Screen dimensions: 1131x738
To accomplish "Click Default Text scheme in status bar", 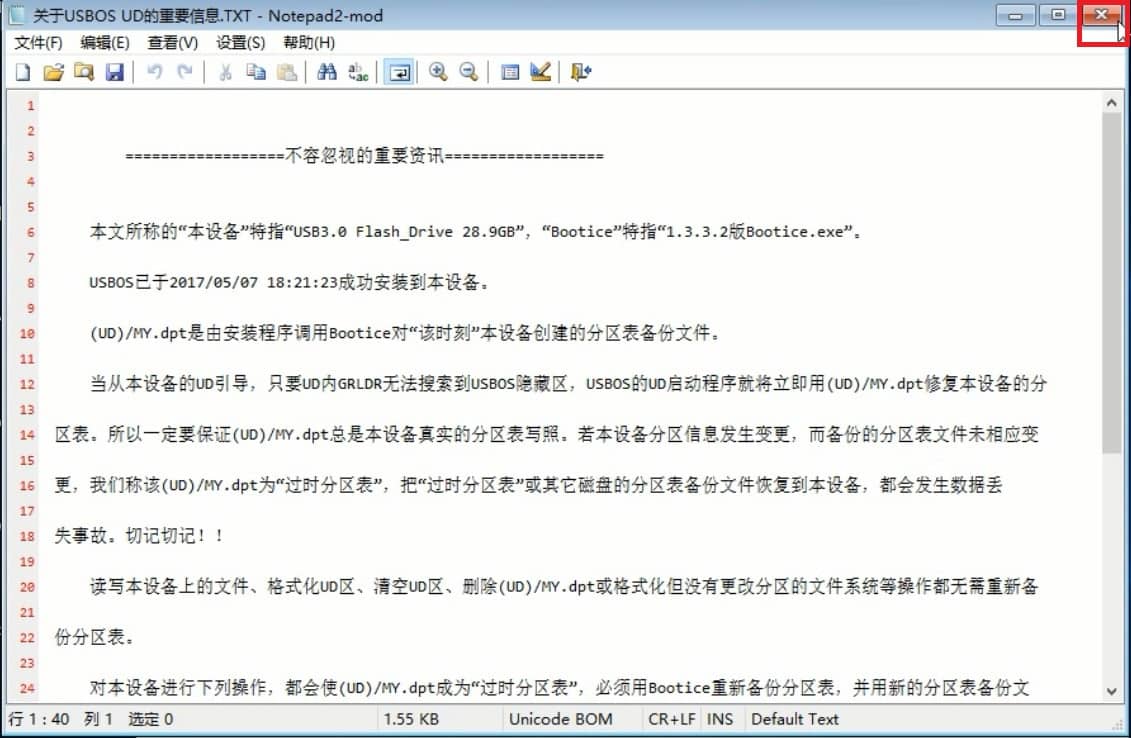I will pyautogui.click(x=795, y=719).
